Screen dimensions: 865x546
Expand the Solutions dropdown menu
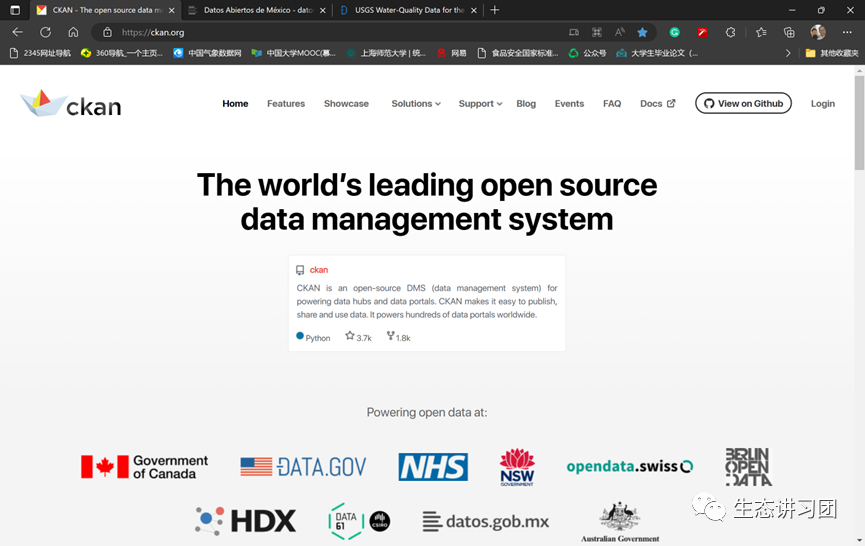tap(416, 104)
